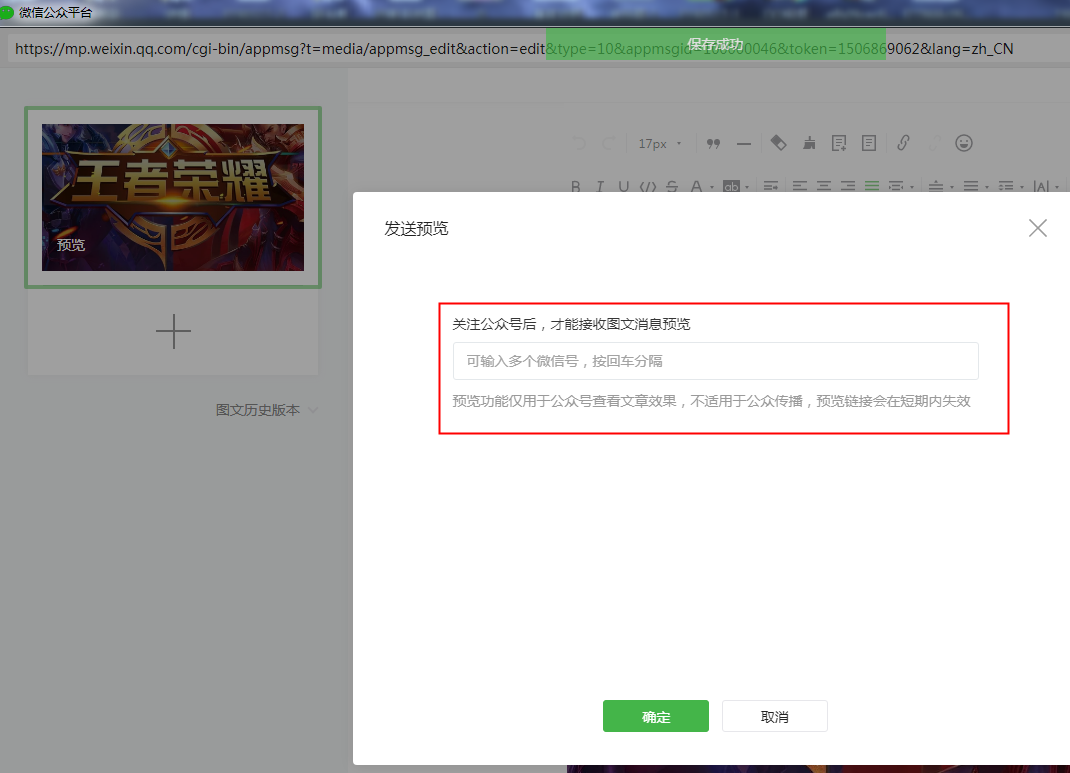This screenshot has height=773, width=1070.
Task: Open the letter spacing dropdown arrow
Action: [1057, 187]
